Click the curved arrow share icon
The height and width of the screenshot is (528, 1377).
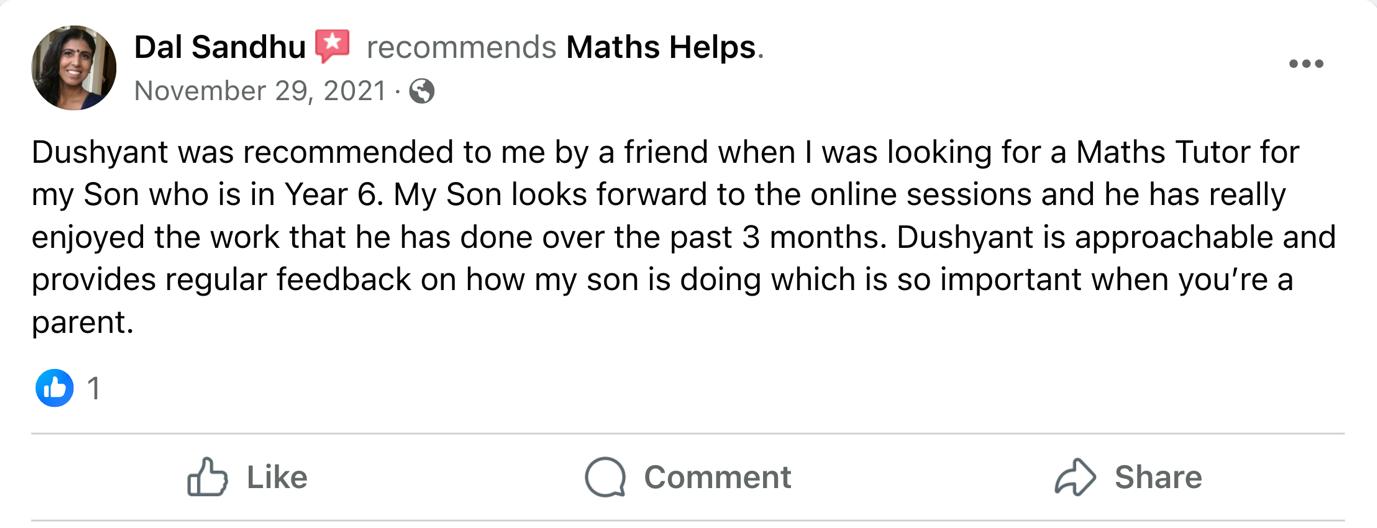[1076, 477]
